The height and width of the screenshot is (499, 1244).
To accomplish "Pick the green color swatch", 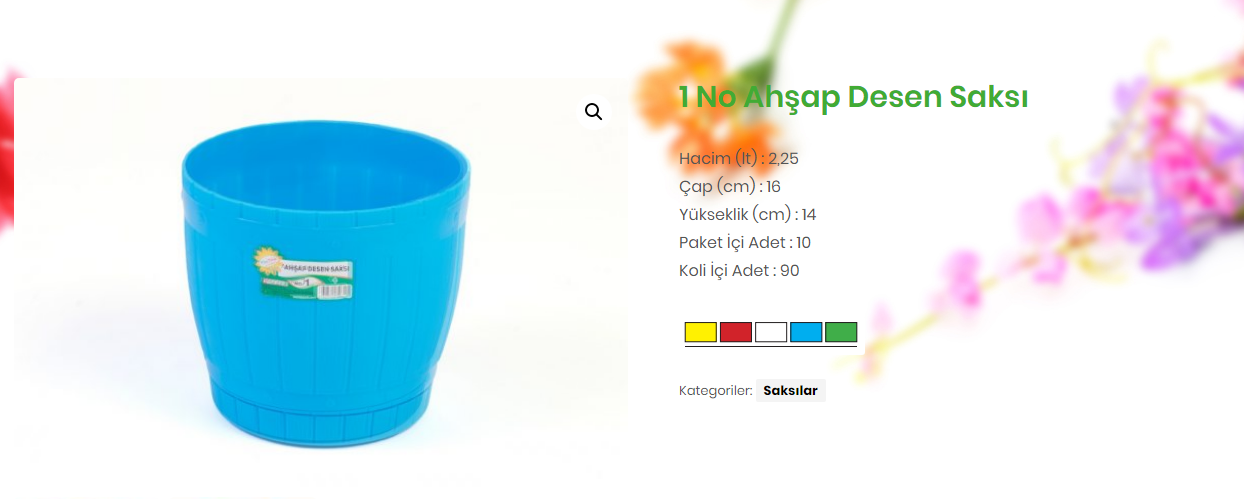I will tap(841, 332).
